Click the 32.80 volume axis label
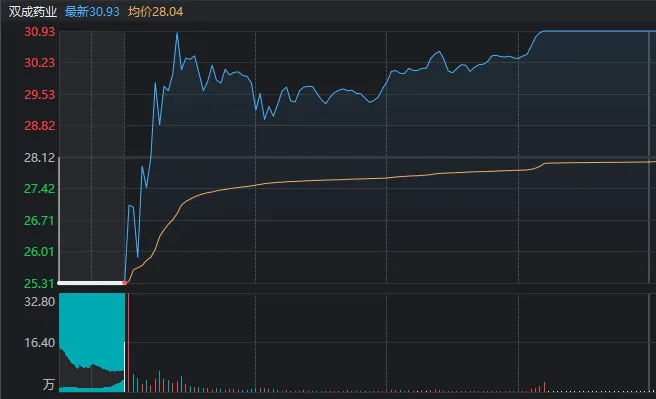656x399 pixels. (40, 302)
